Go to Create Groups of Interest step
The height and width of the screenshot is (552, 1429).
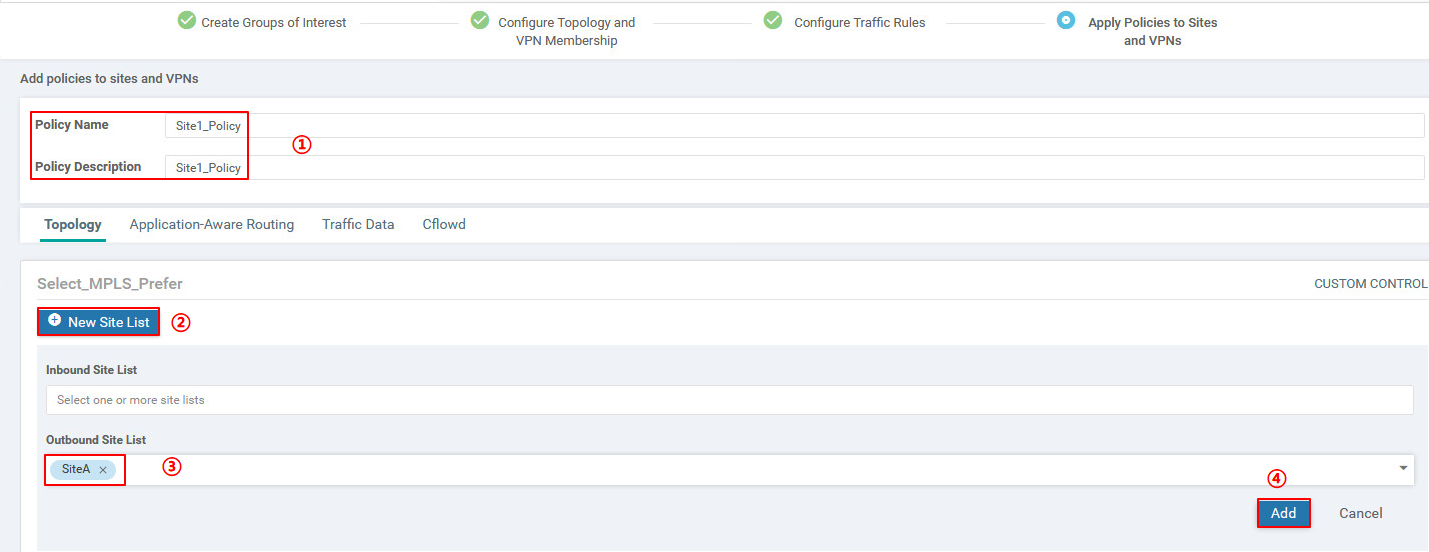tap(273, 22)
